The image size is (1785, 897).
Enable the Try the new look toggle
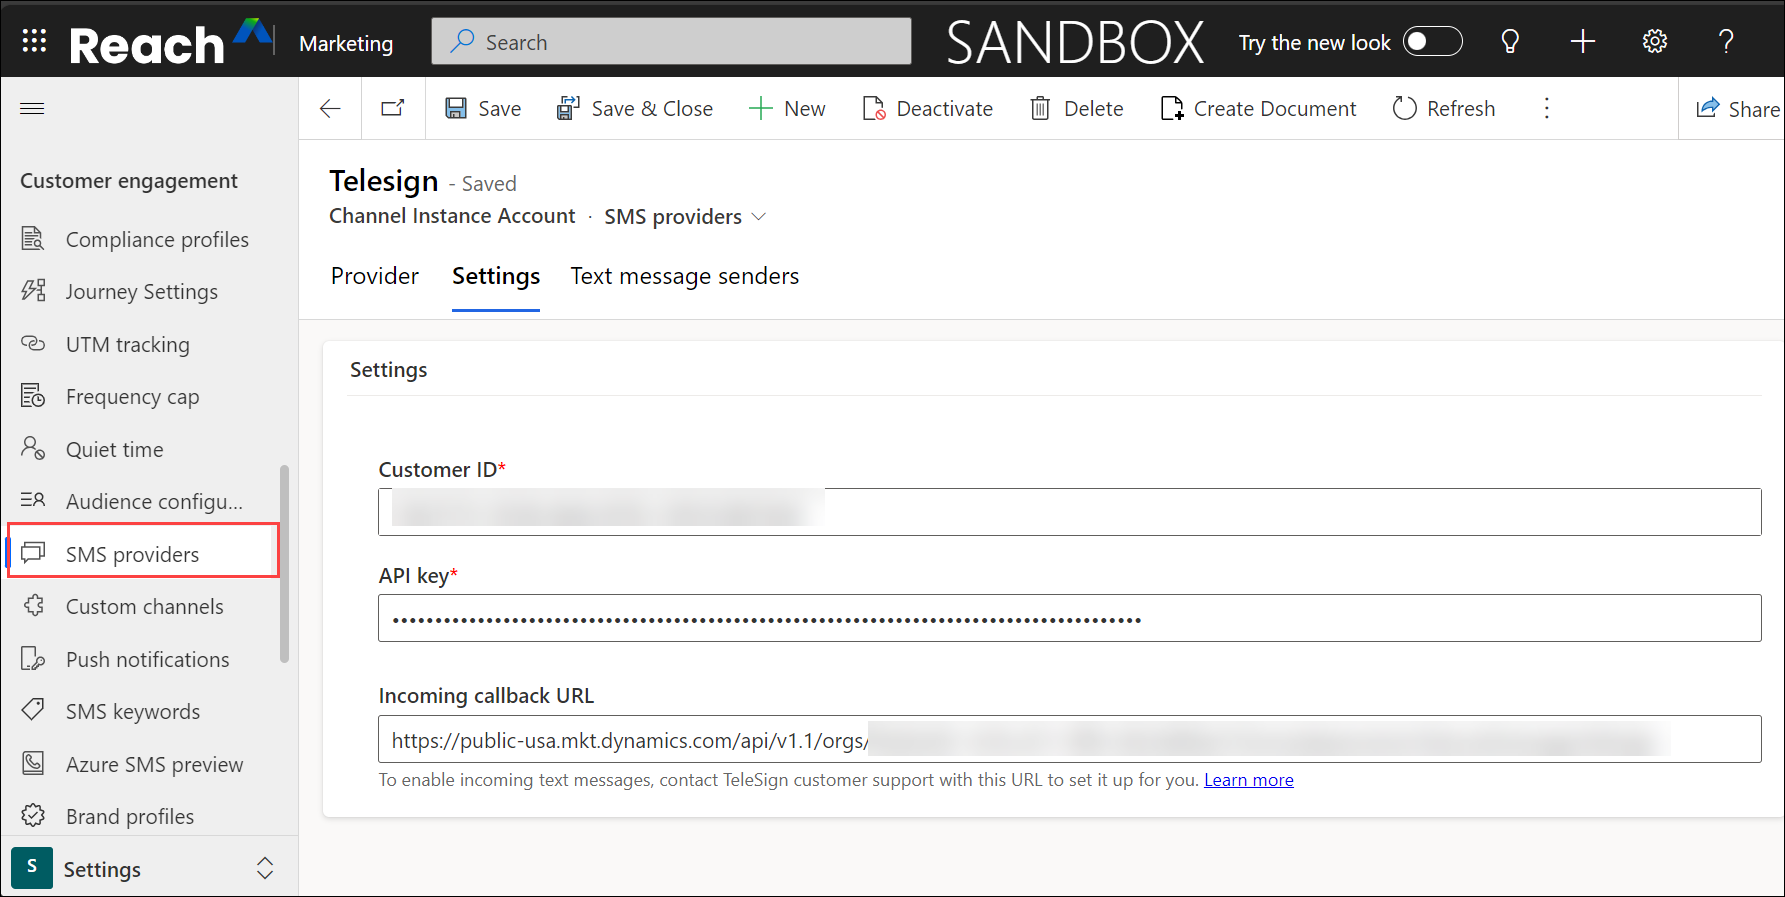pos(1432,42)
